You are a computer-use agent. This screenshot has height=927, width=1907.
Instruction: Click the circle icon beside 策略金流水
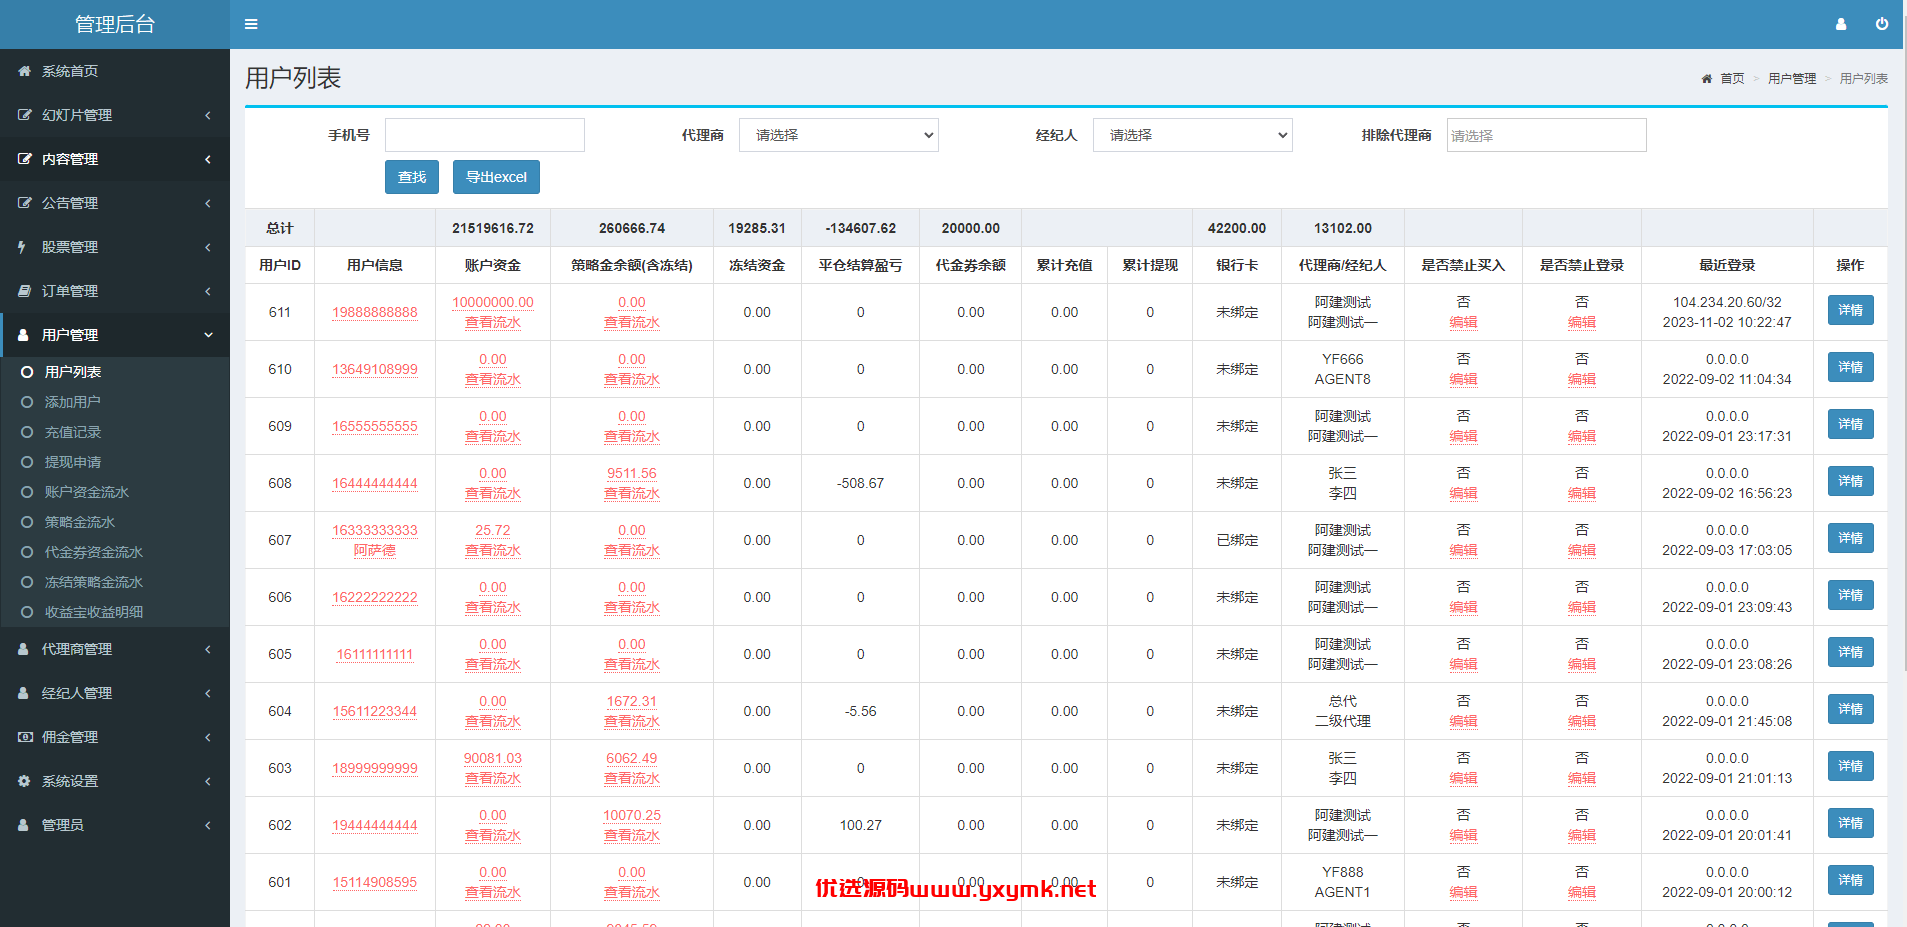coord(27,522)
